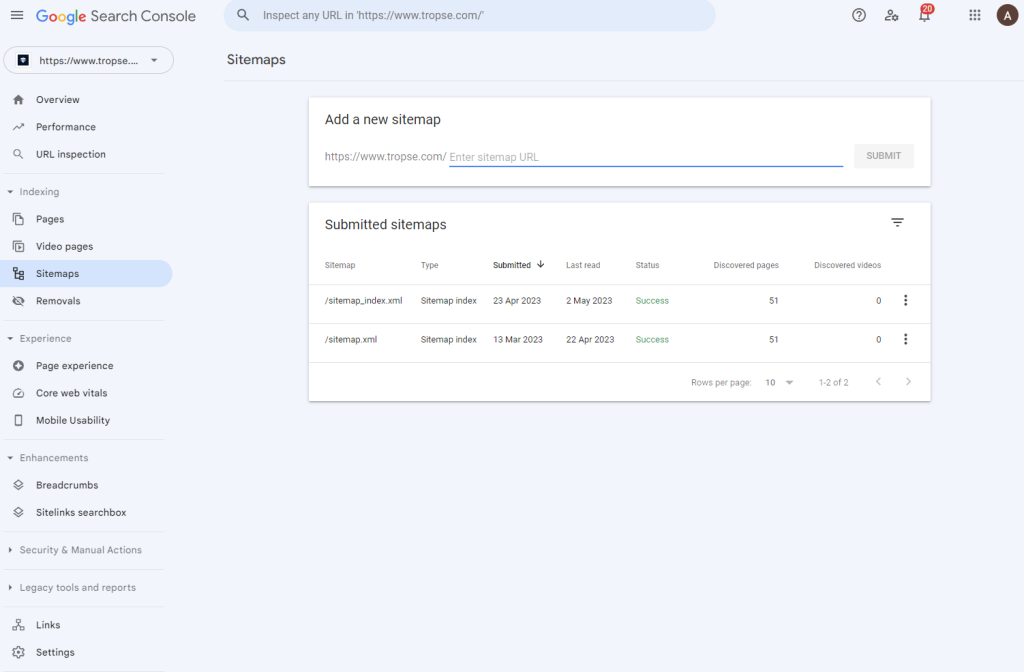Click the Page experience plus icon
Image resolution: width=1024 pixels, height=672 pixels.
(x=18, y=366)
